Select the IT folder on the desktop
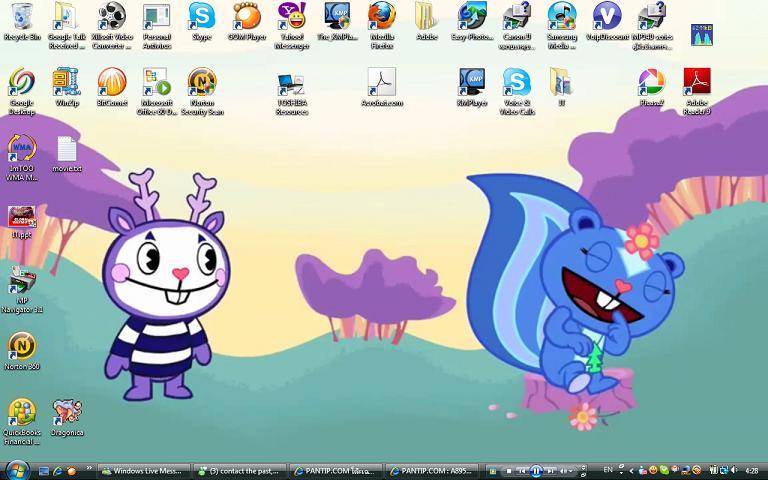The width and height of the screenshot is (768, 480). (561, 88)
